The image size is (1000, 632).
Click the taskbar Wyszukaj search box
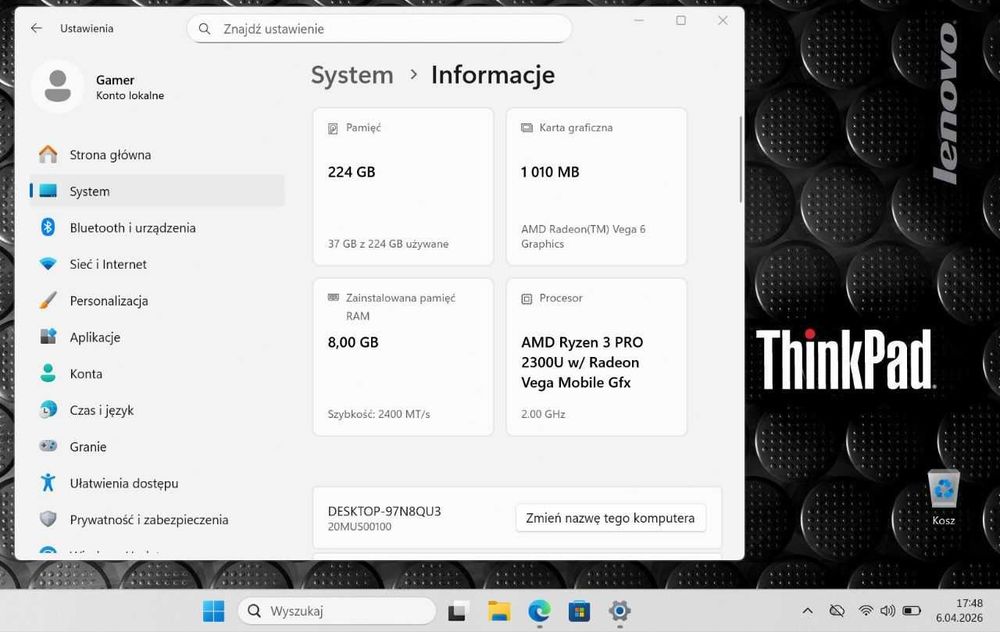[337, 611]
